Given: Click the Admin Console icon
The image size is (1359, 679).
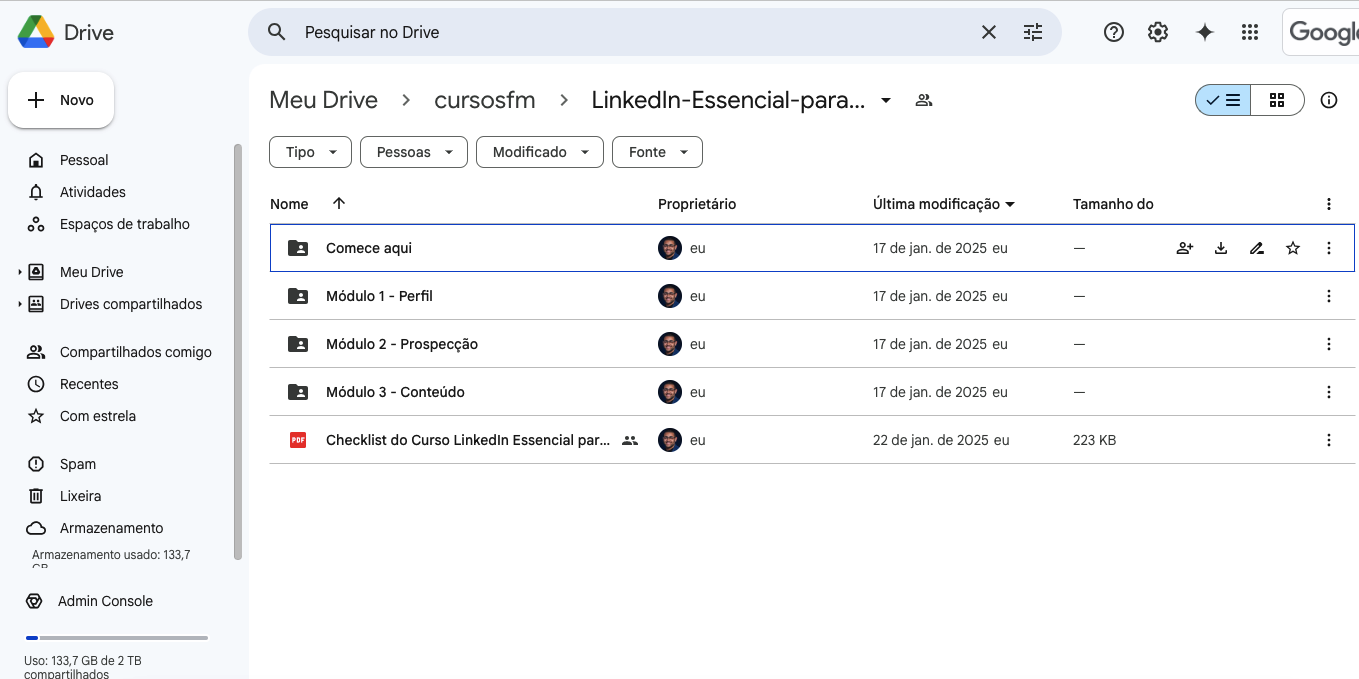Looking at the screenshot, I should coord(34,601).
